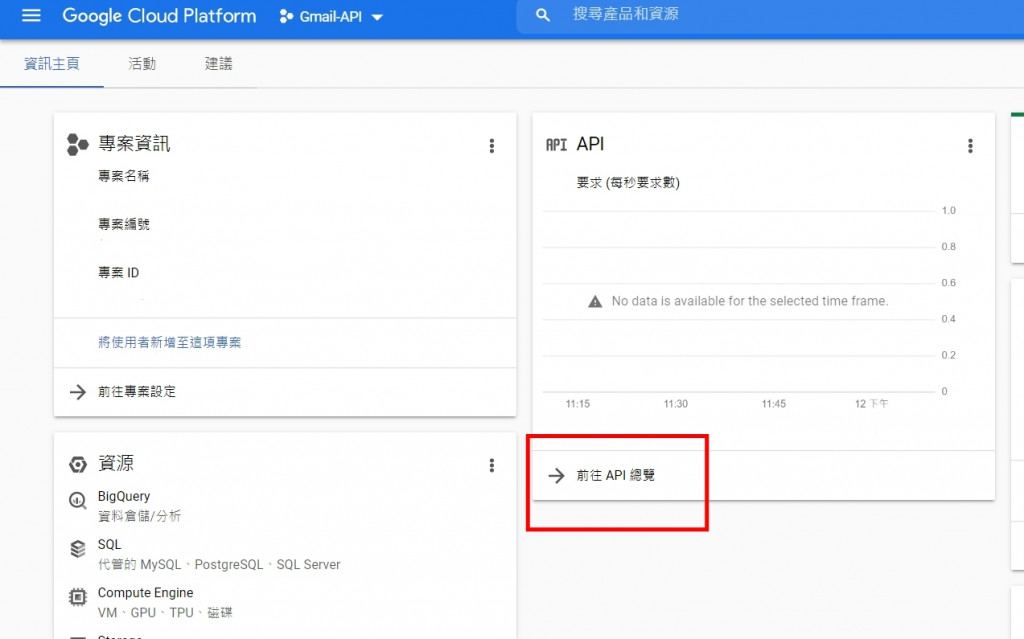Click the 資源 card heading

tap(116, 463)
